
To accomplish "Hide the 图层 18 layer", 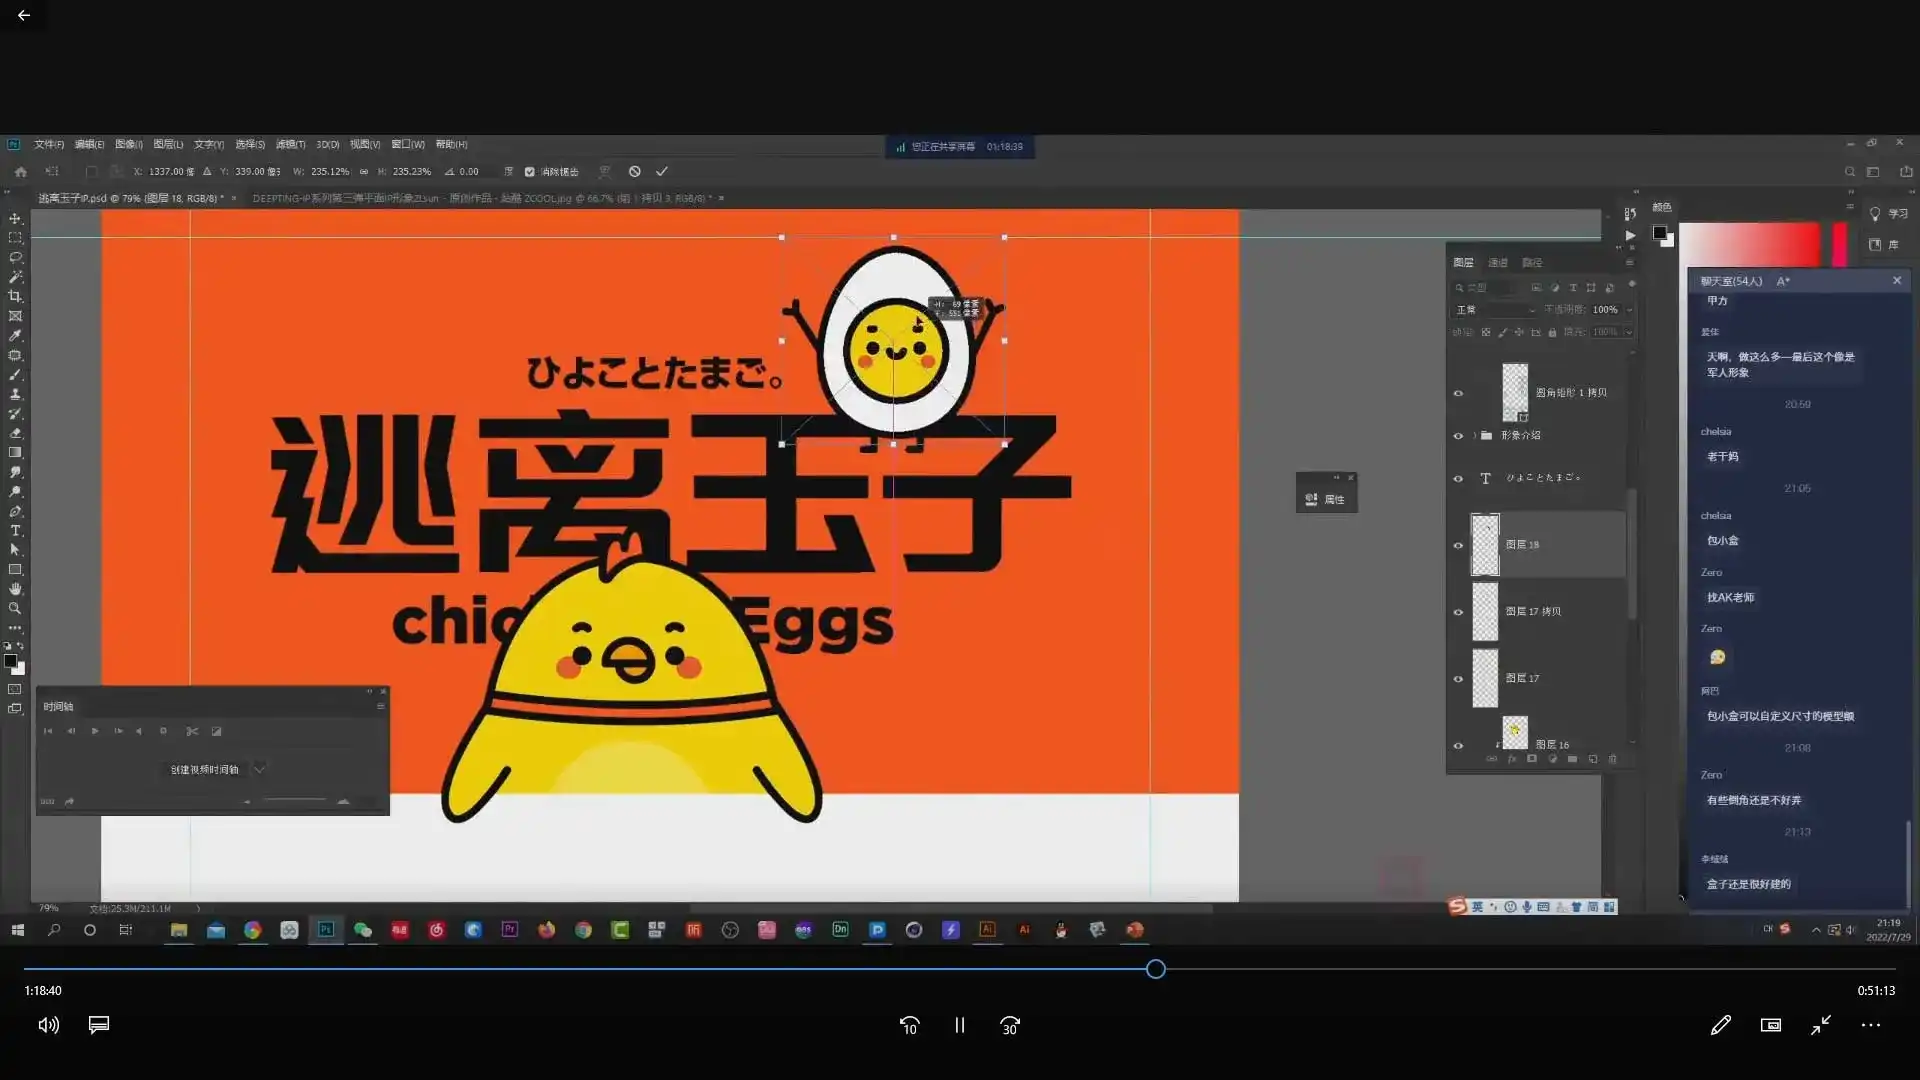I will (1460, 545).
